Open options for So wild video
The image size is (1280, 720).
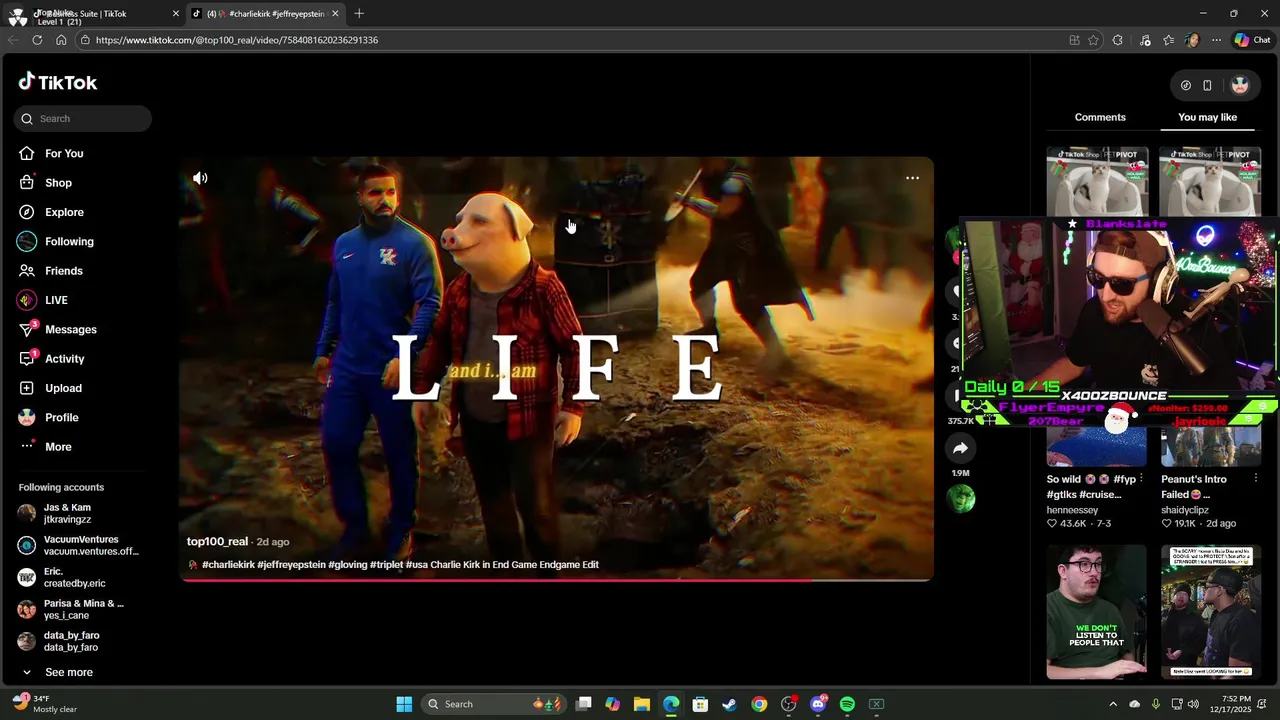1141,479
